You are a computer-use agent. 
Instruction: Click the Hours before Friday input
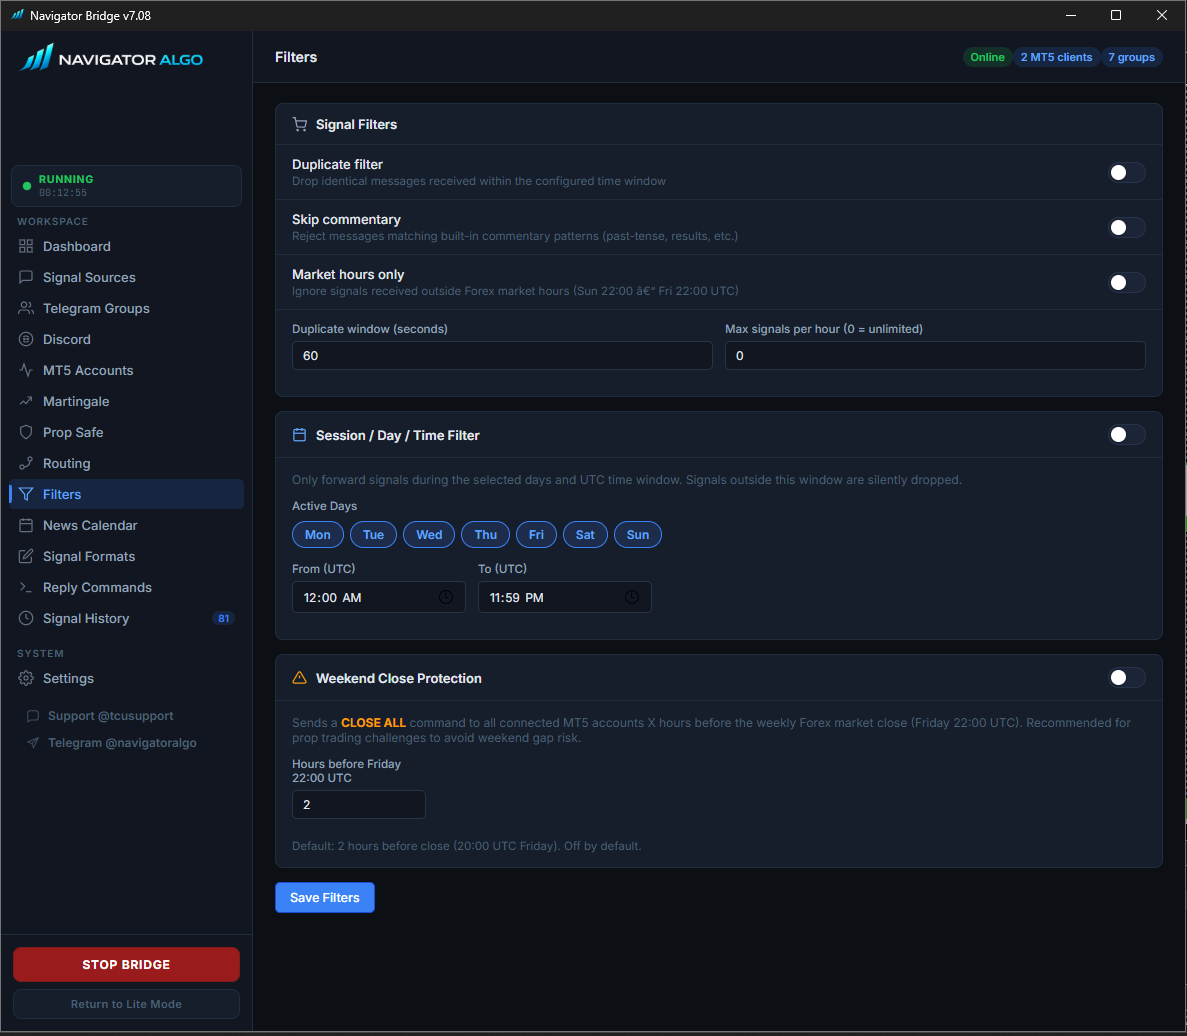[x=359, y=805]
